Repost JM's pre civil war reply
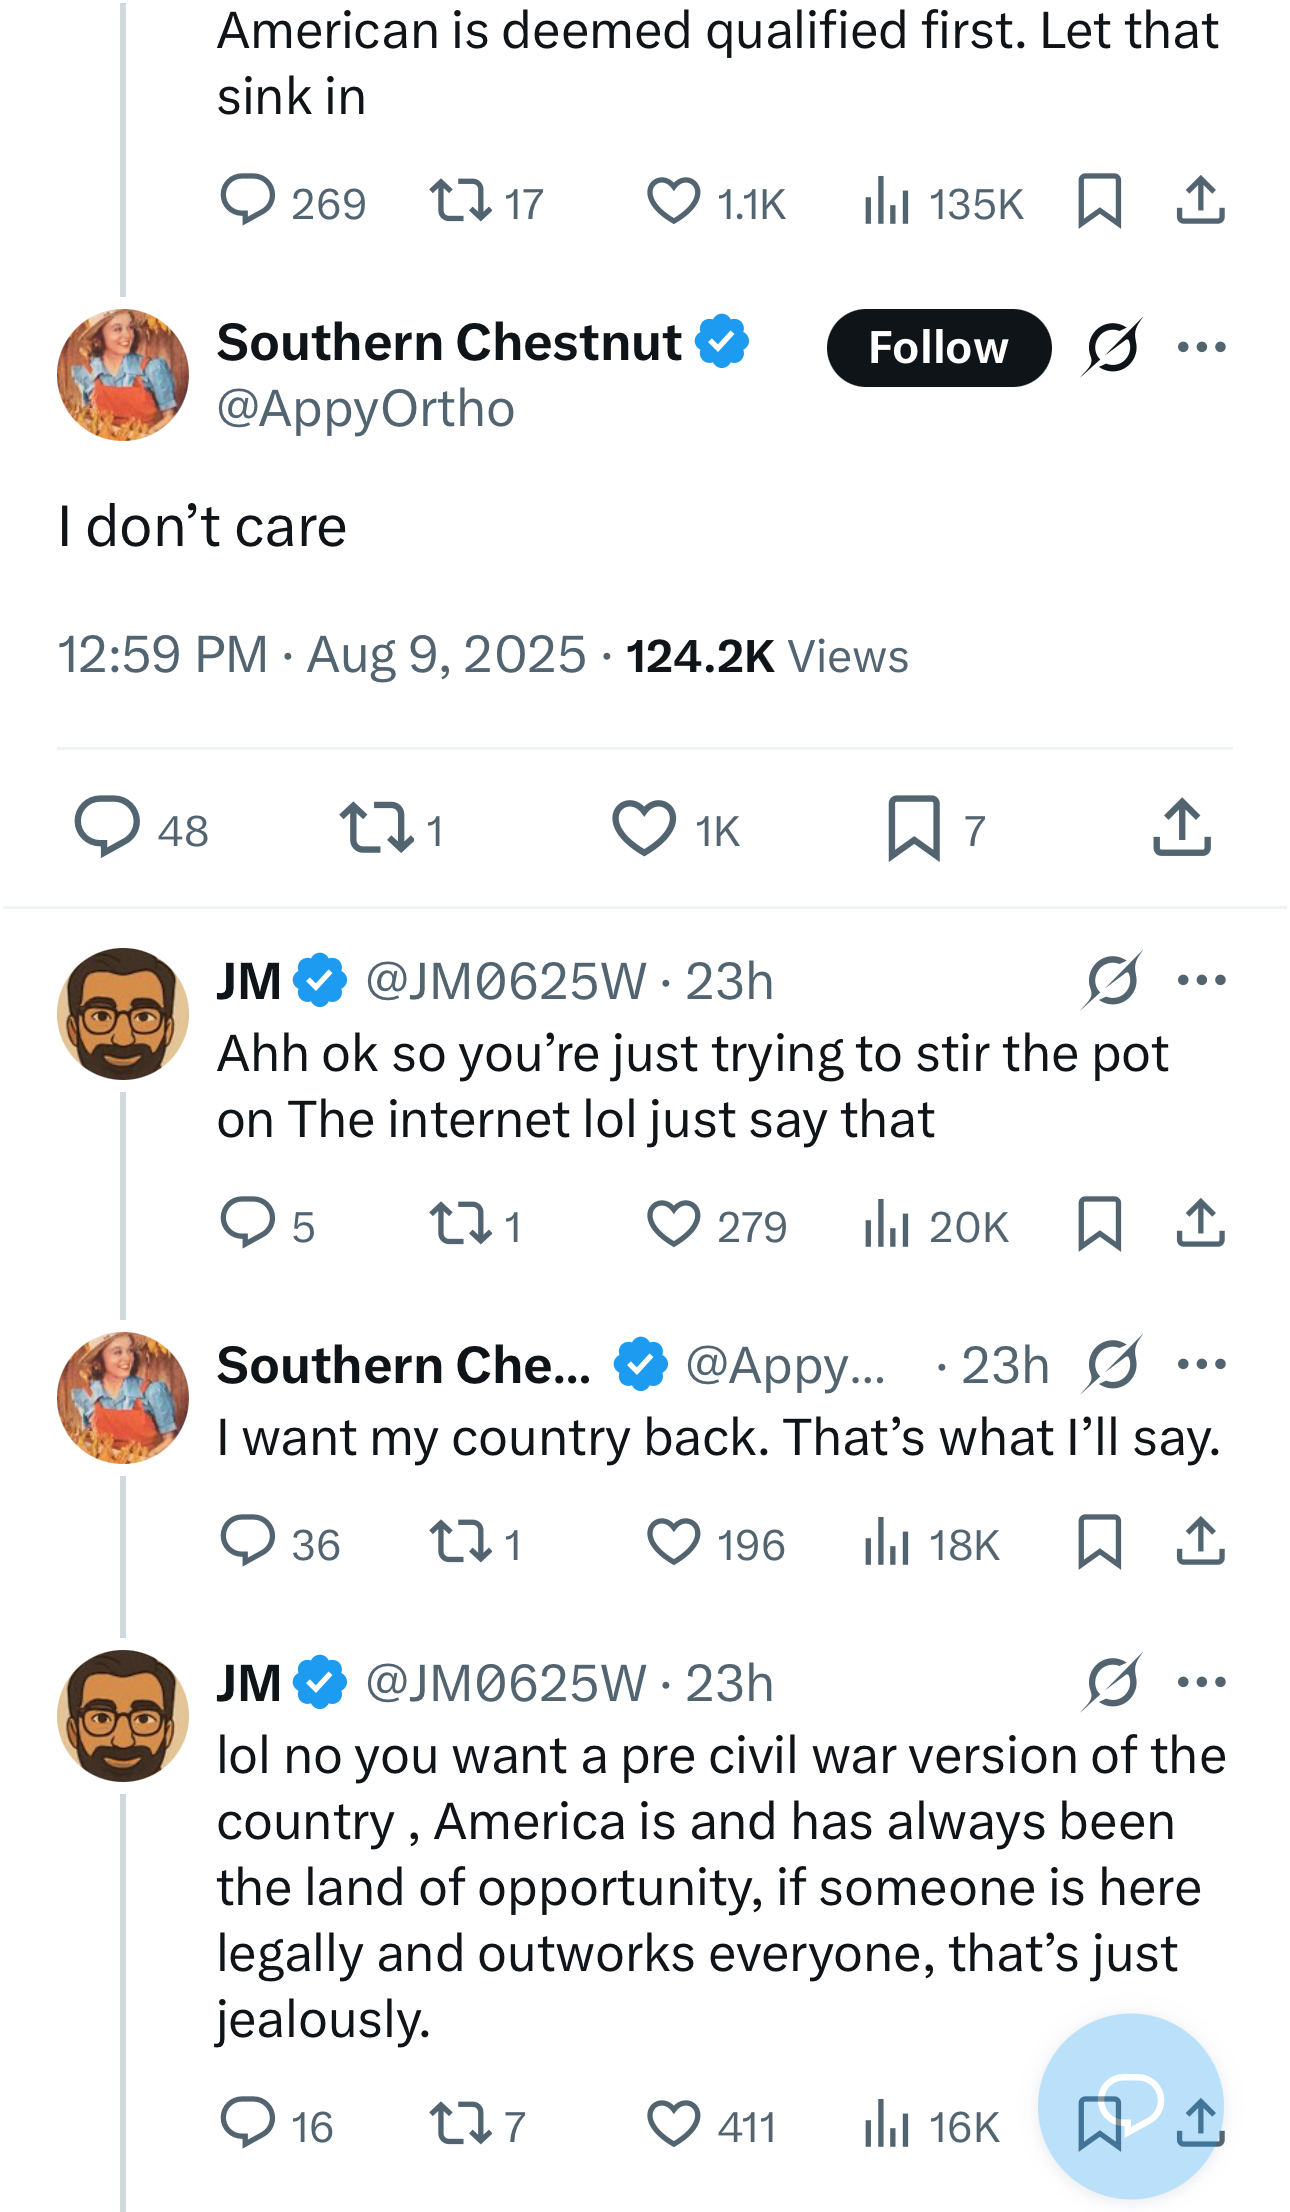The width and height of the screenshot is (1290, 2212). pyautogui.click(x=460, y=2124)
